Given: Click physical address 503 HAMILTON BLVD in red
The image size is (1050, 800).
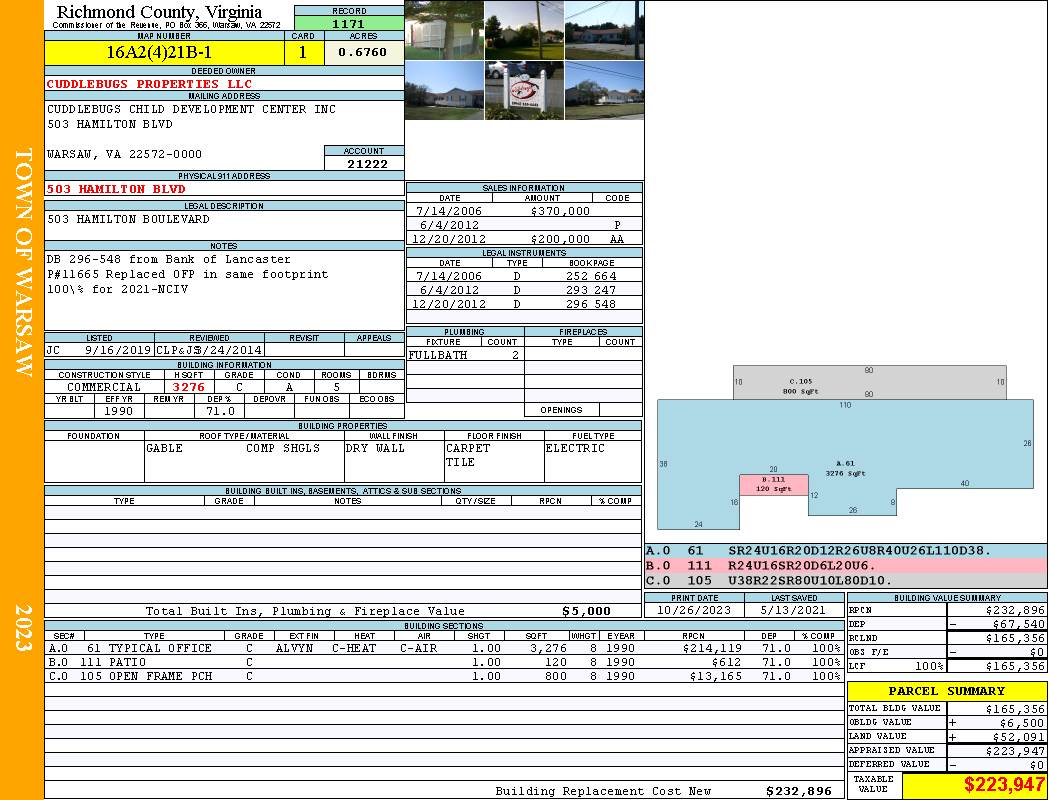Looking at the screenshot, I should (x=116, y=189).
